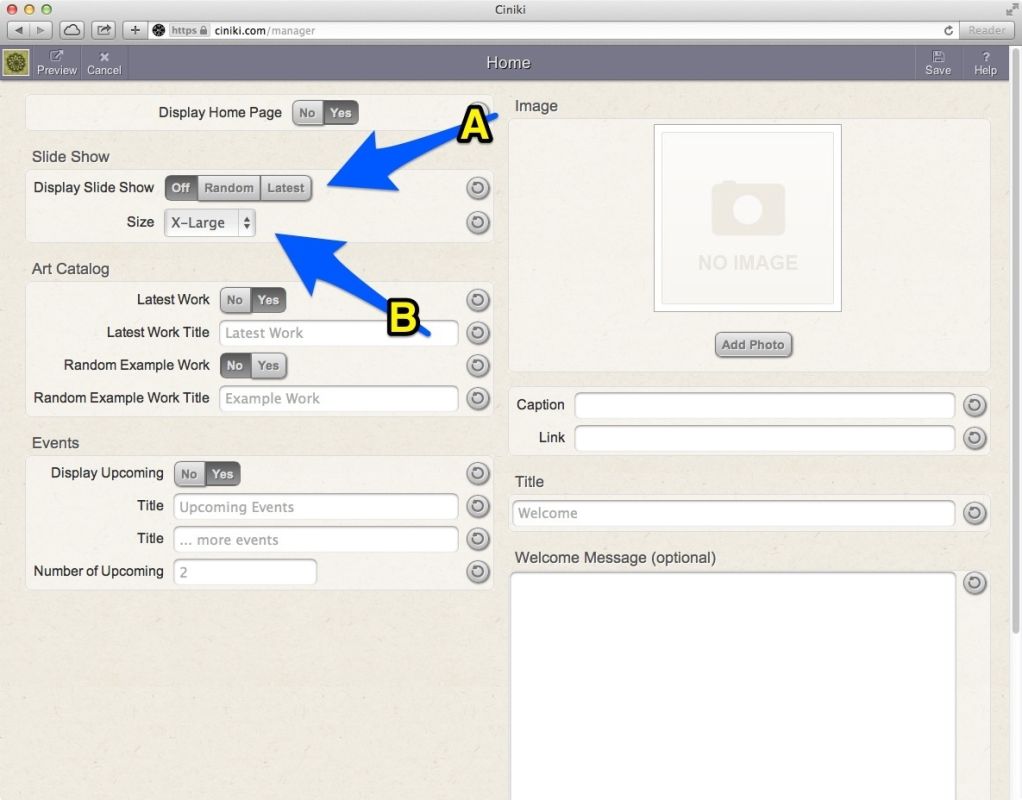Save the Home page settings
This screenshot has height=800, width=1022.
pos(938,63)
